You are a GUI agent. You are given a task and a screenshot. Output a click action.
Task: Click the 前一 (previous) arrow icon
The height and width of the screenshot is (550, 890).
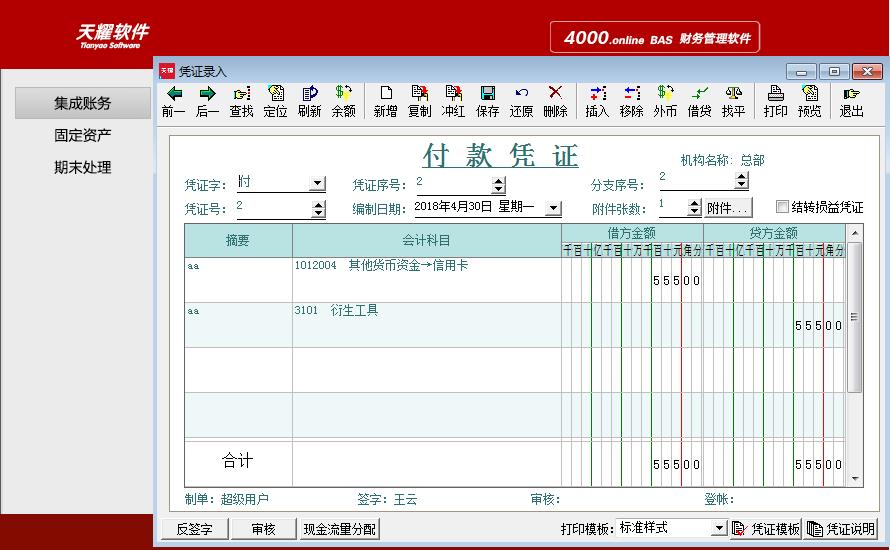174,94
